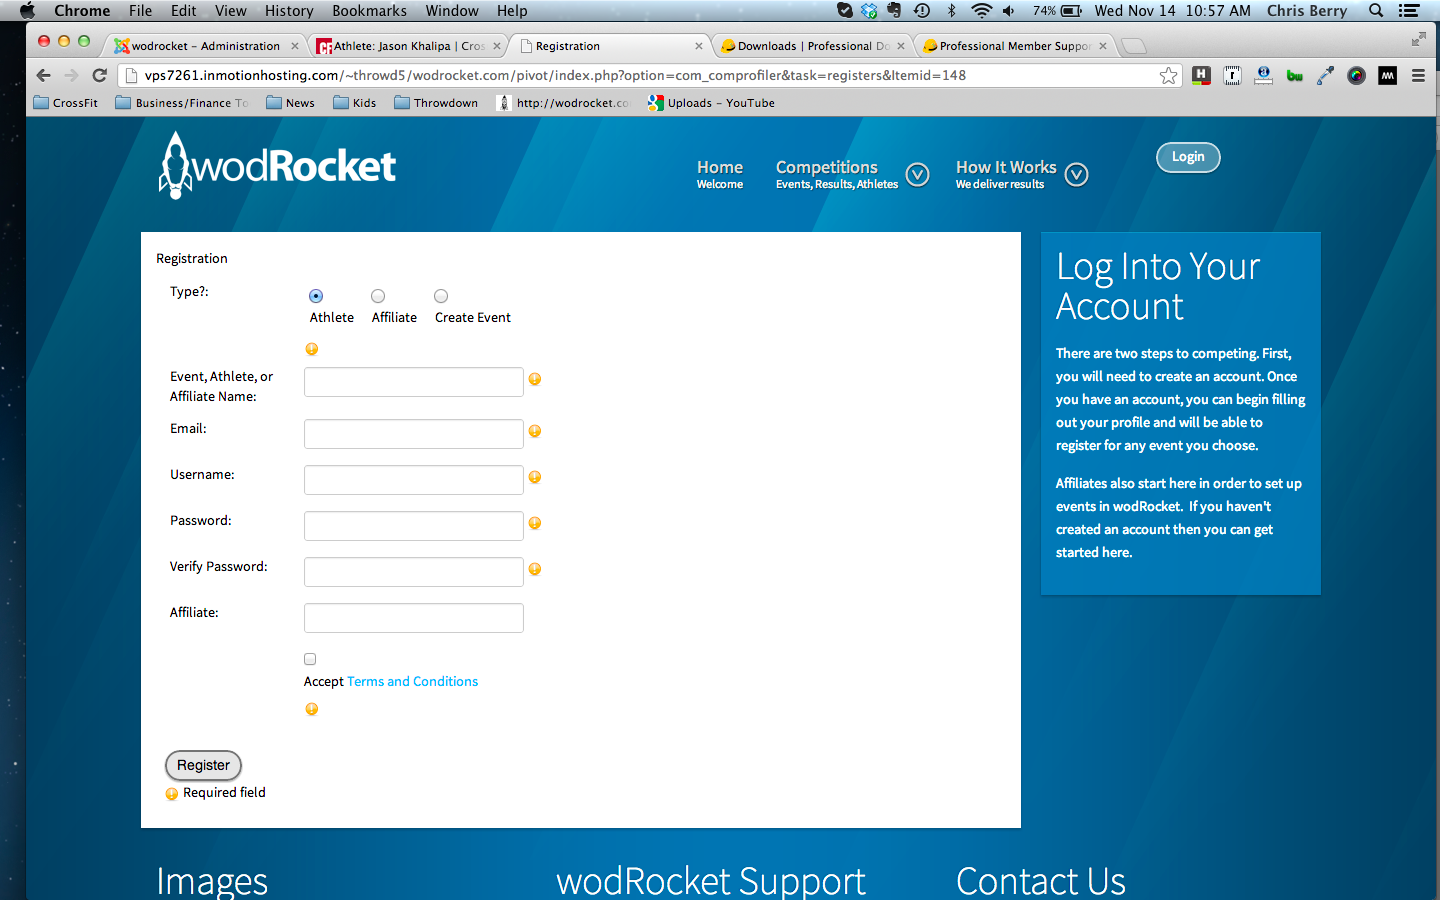The width and height of the screenshot is (1440, 900).
Task: Open the View menu
Action: point(230,10)
